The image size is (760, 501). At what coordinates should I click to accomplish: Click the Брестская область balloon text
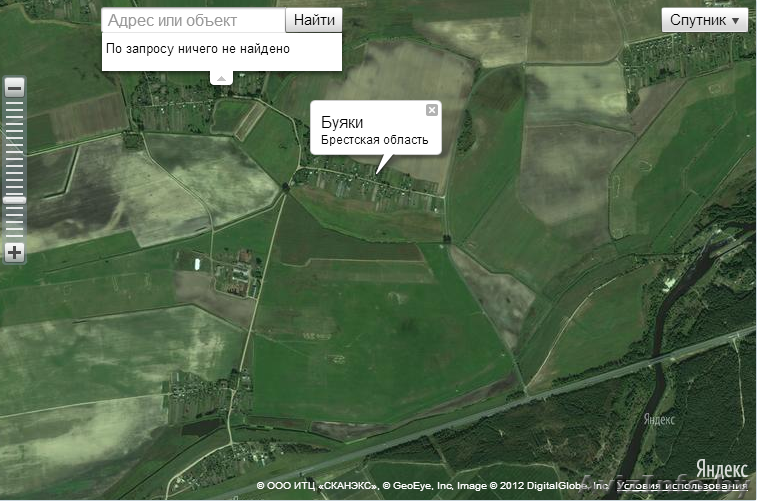pyautogui.click(x=375, y=140)
